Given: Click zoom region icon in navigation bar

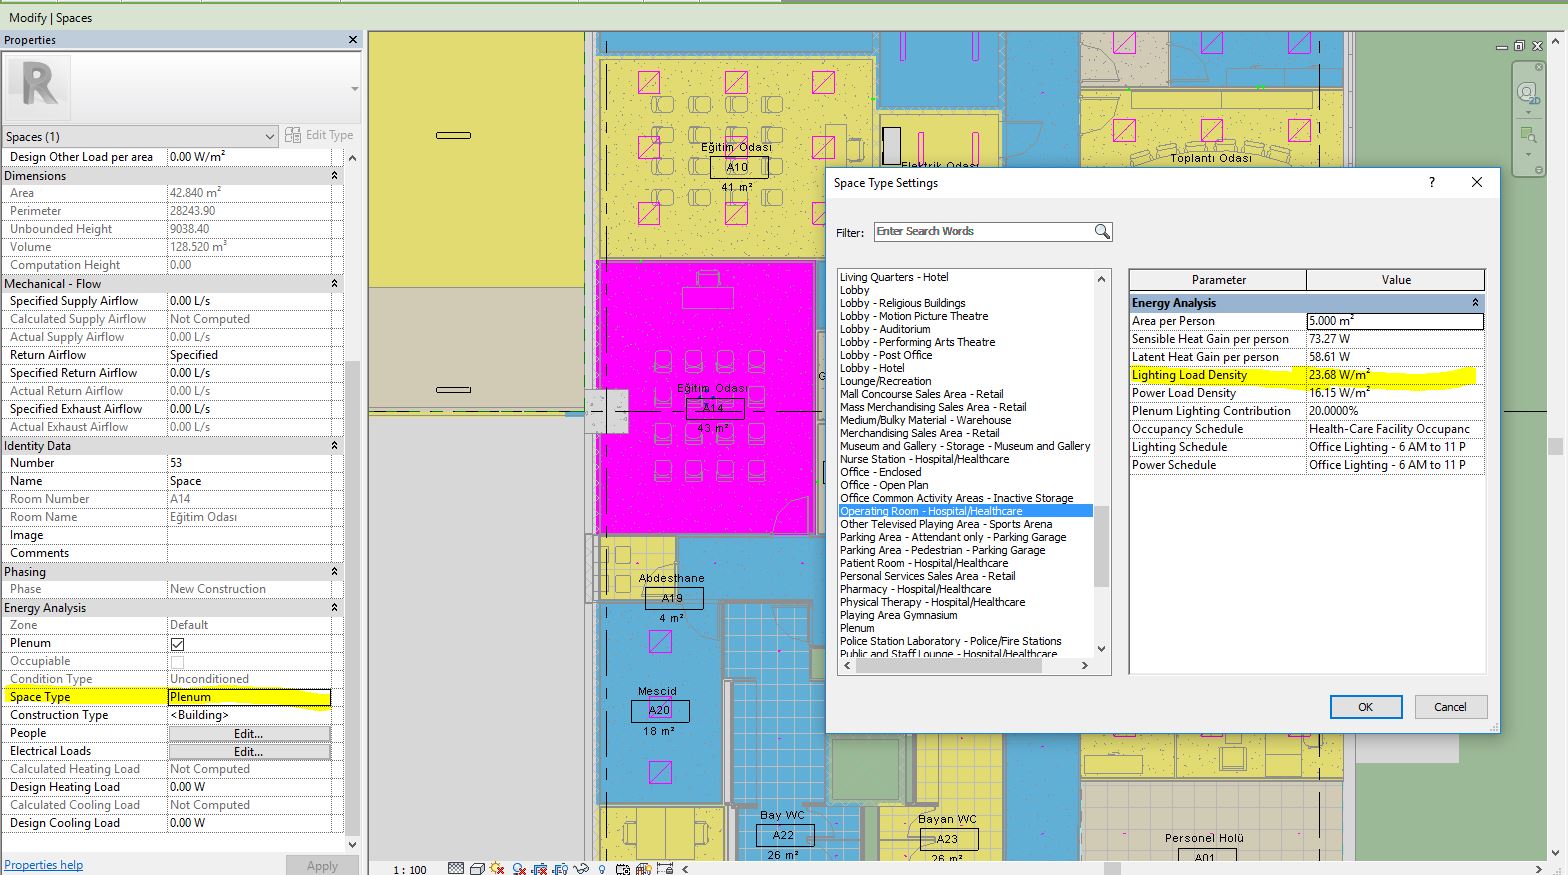Looking at the screenshot, I should (1528, 134).
